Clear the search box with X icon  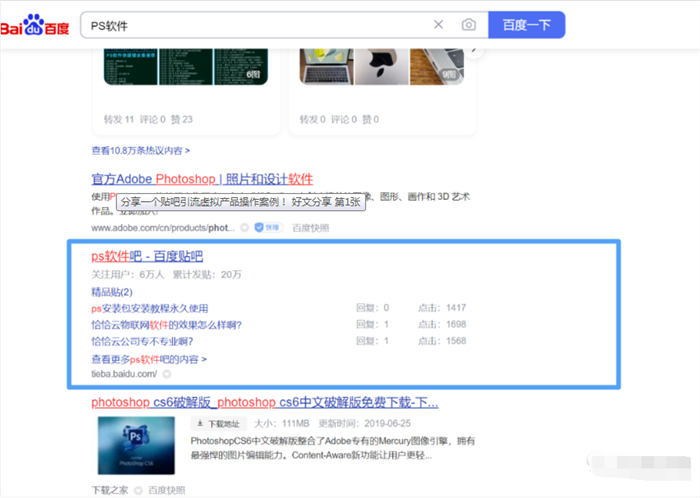click(x=438, y=25)
